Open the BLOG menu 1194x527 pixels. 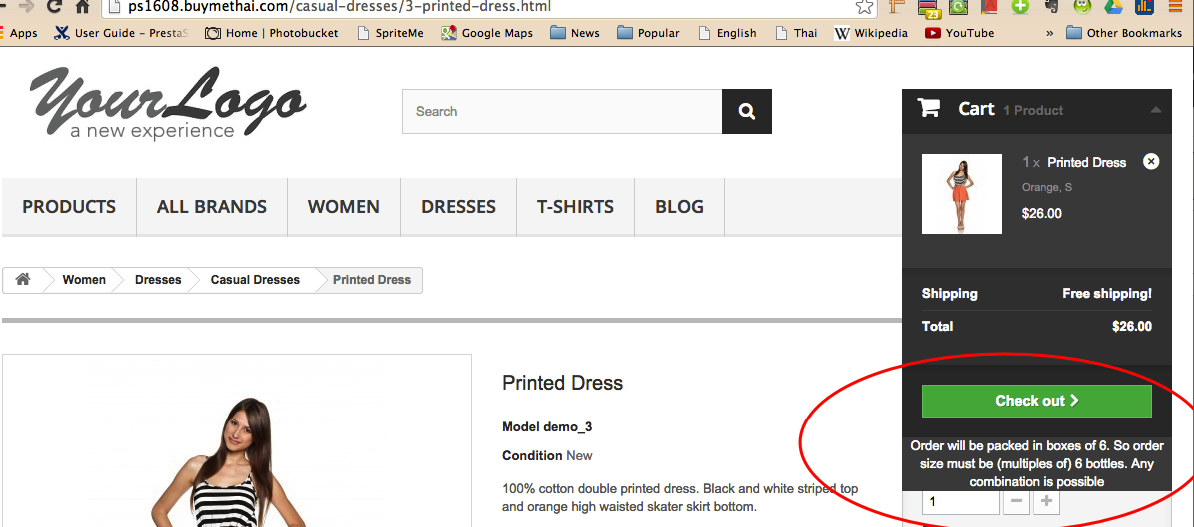pyautogui.click(x=679, y=206)
